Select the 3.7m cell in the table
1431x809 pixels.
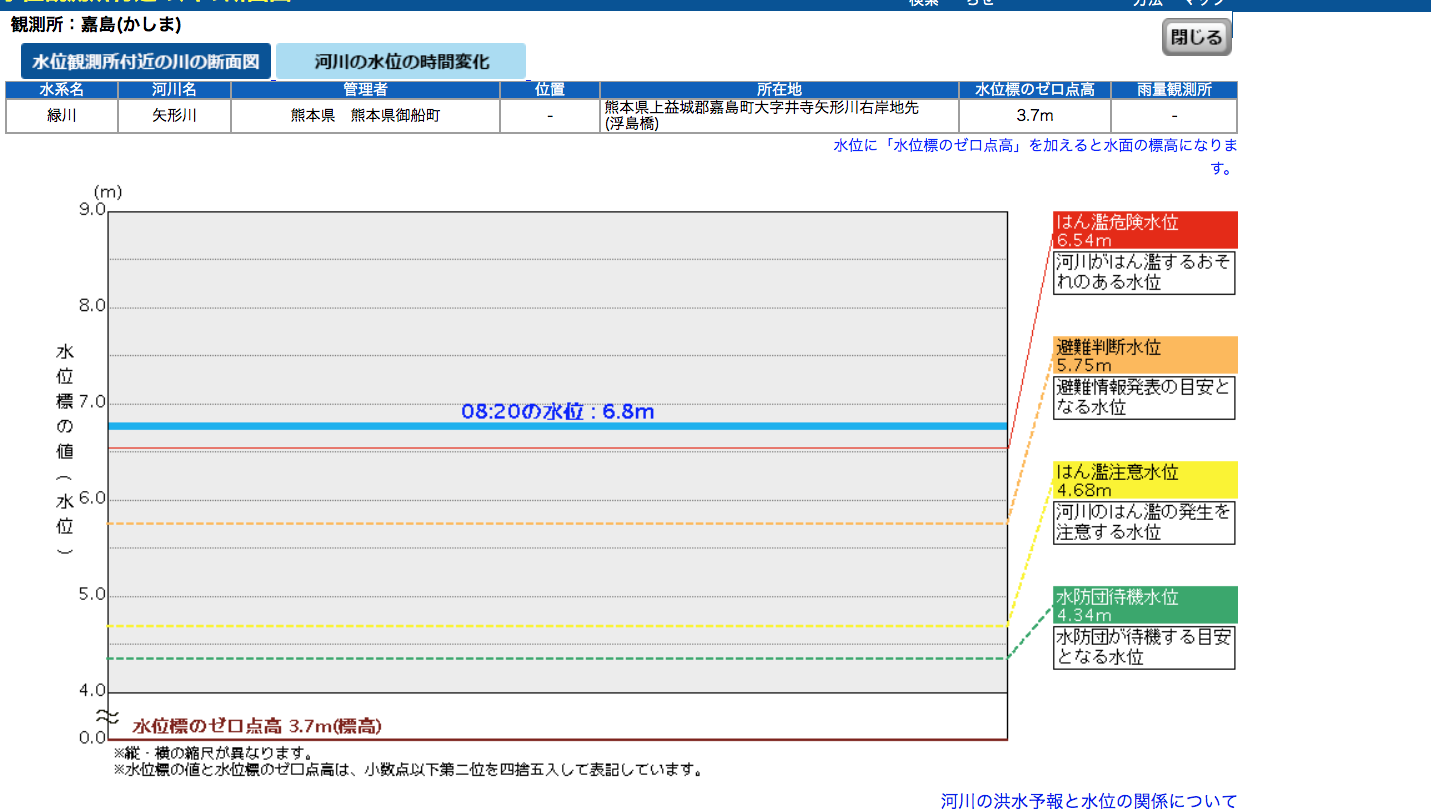(1034, 116)
